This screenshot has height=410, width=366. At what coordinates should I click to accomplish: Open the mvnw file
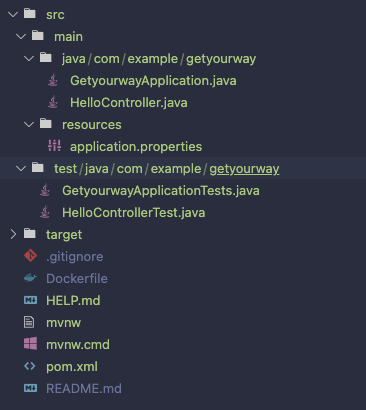pyautogui.click(x=63, y=323)
